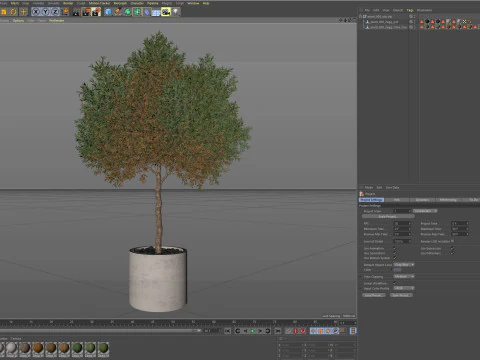Click the spline pen tool icon
This screenshot has height=360, width=480.
point(118,12)
